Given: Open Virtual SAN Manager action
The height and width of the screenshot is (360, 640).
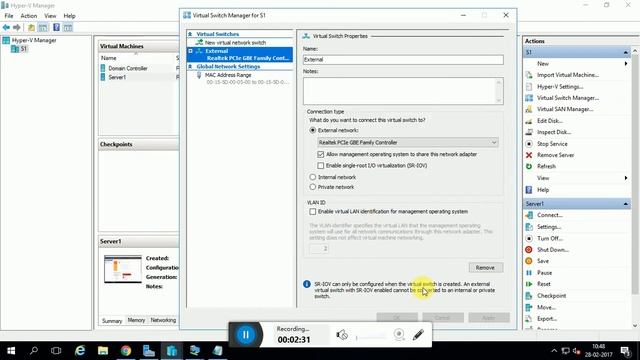Looking at the screenshot, I should click(565, 109).
